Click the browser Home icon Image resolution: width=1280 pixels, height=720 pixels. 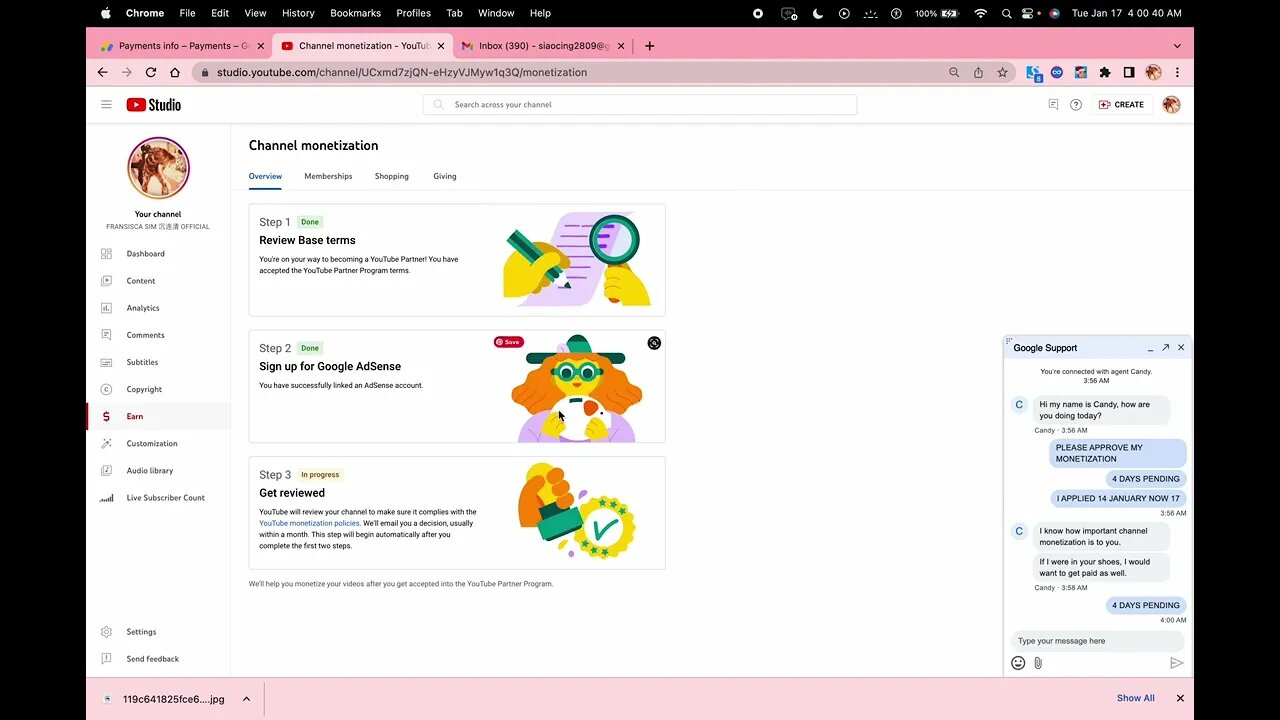[x=175, y=72]
